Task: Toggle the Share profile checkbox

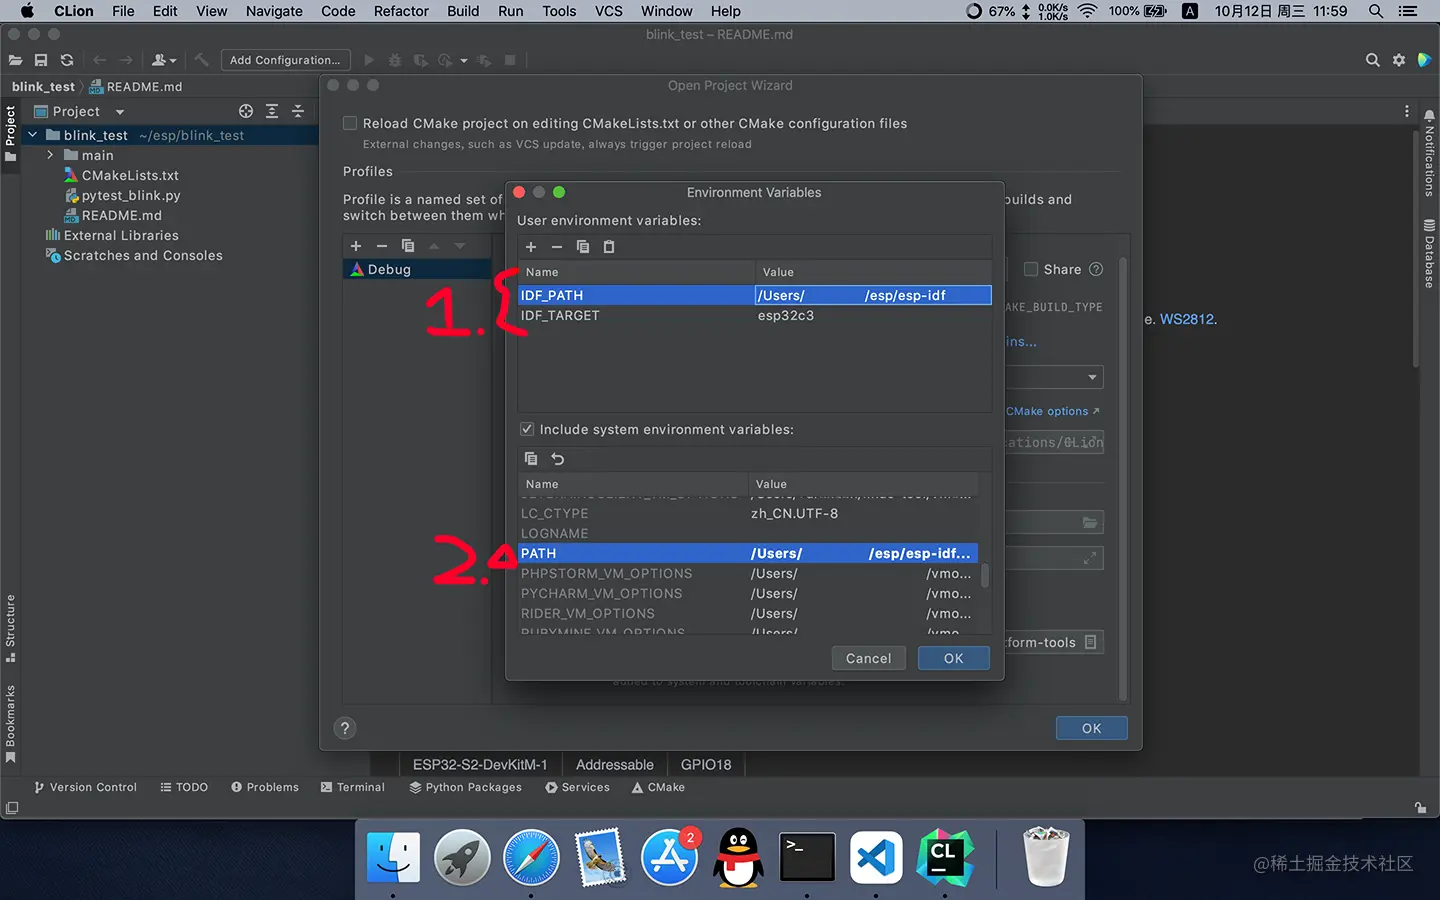Action: [1031, 269]
